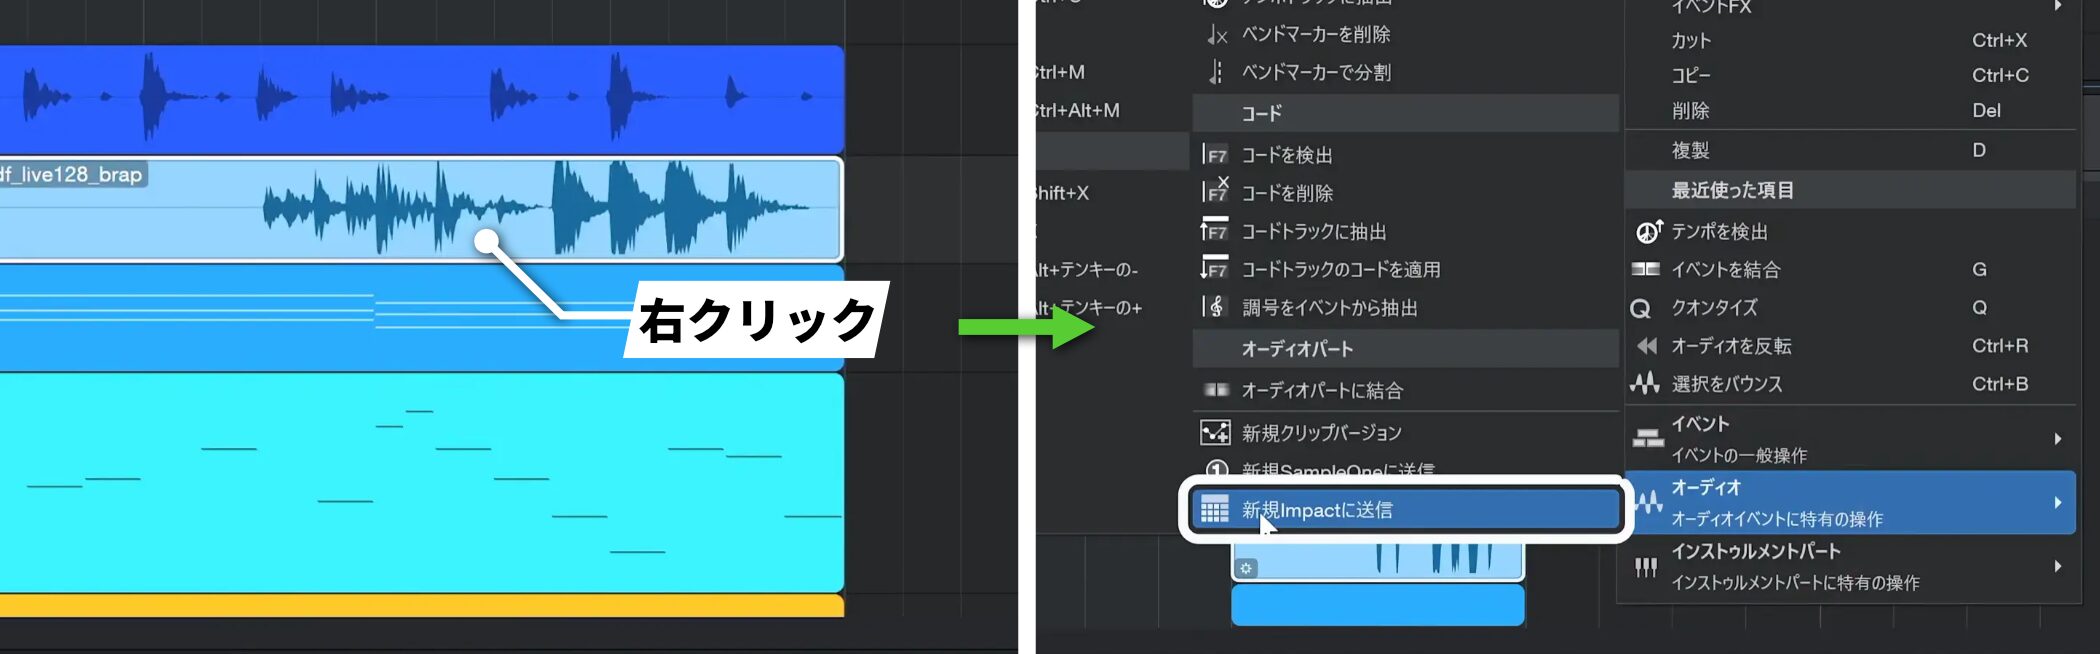Choose コピー from the context menu
This screenshot has height=654, width=2100.
(x=1691, y=76)
